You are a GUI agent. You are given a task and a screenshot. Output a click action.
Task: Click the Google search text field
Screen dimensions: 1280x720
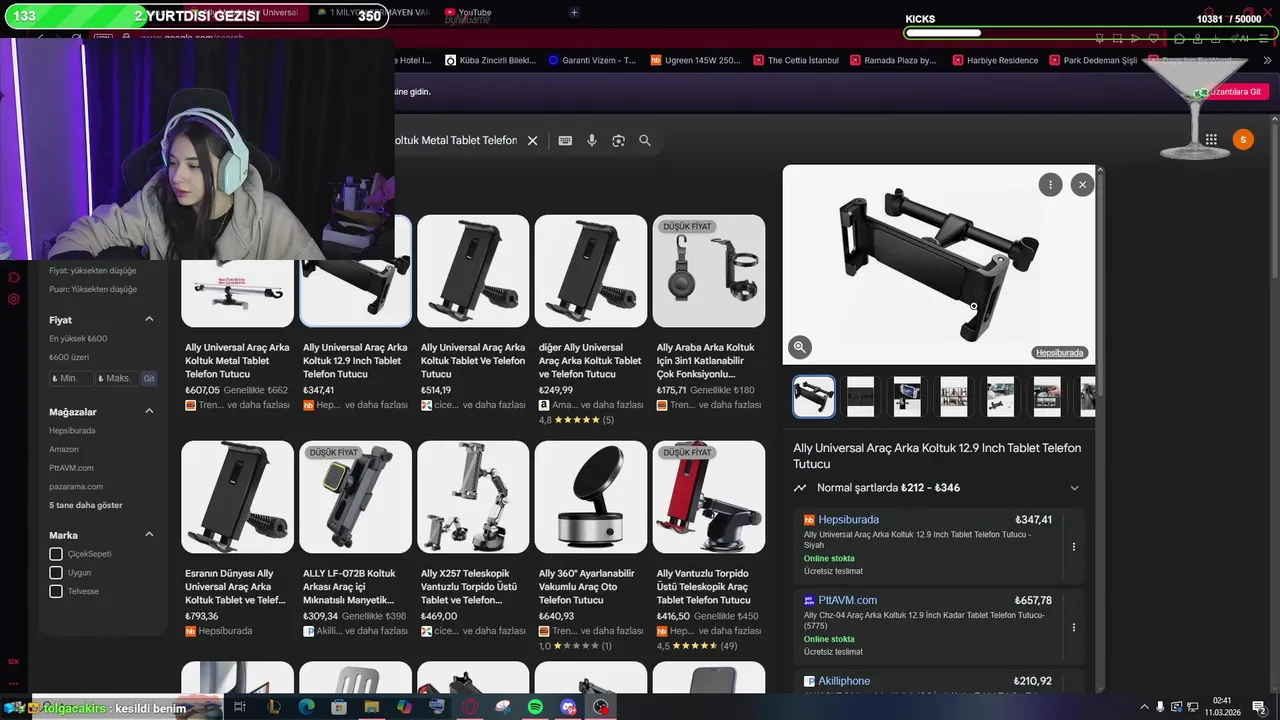coord(456,141)
